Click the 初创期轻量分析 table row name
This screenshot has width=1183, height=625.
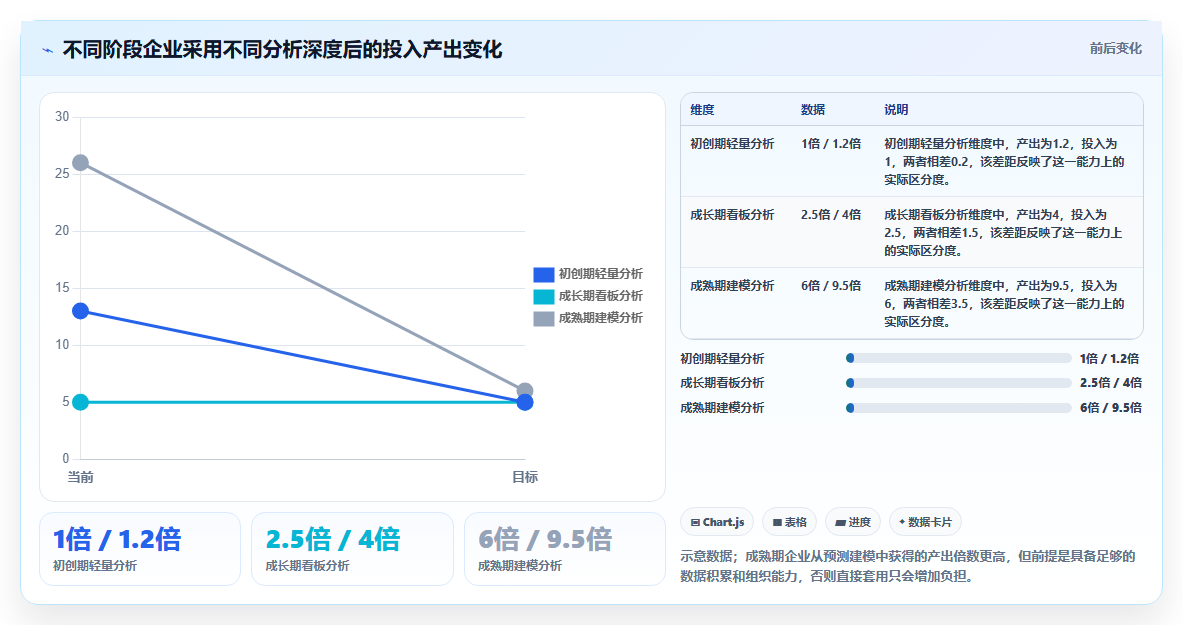732,143
